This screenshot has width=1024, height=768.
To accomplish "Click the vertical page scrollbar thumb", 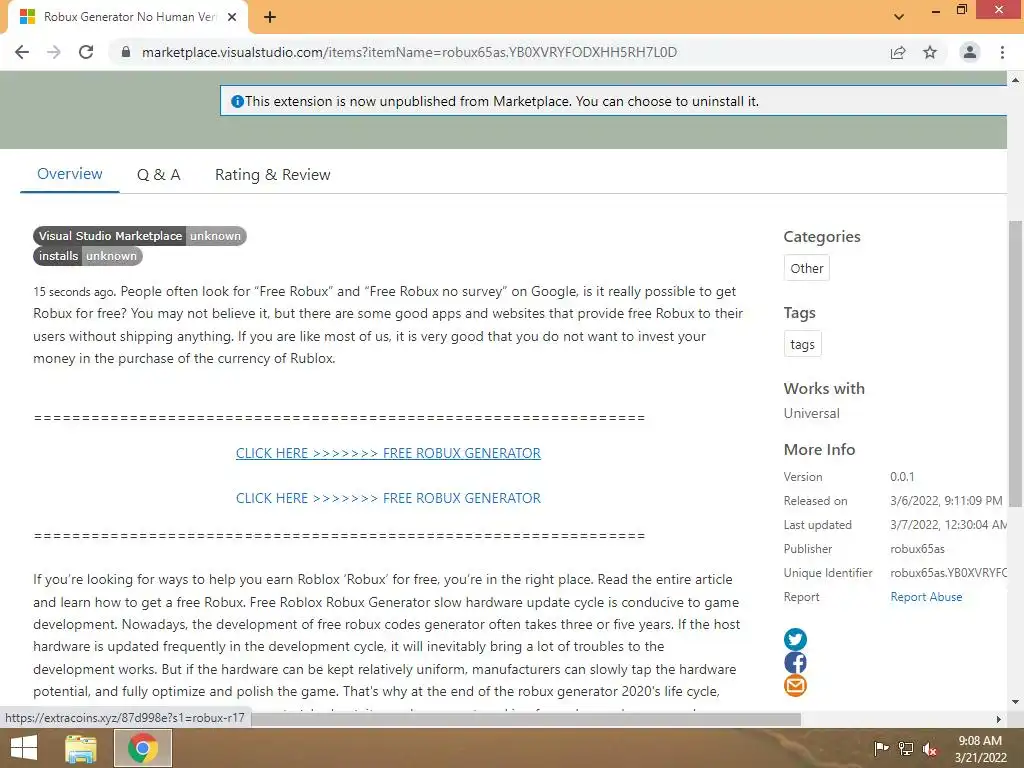I will pyautogui.click(x=1015, y=363).
